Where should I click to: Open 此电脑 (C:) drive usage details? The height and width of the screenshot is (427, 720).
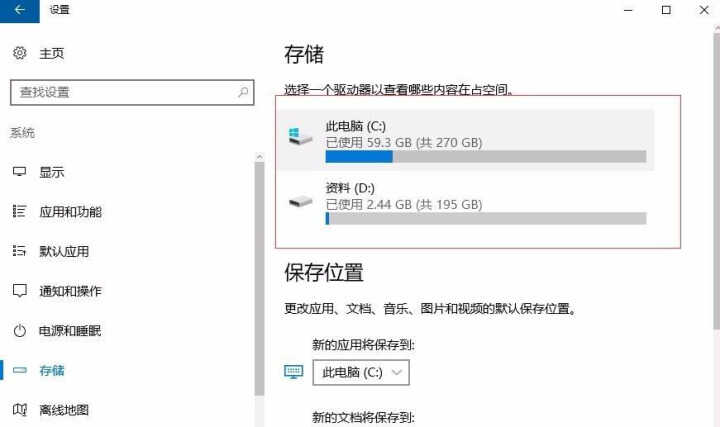(x=466, y=140)
